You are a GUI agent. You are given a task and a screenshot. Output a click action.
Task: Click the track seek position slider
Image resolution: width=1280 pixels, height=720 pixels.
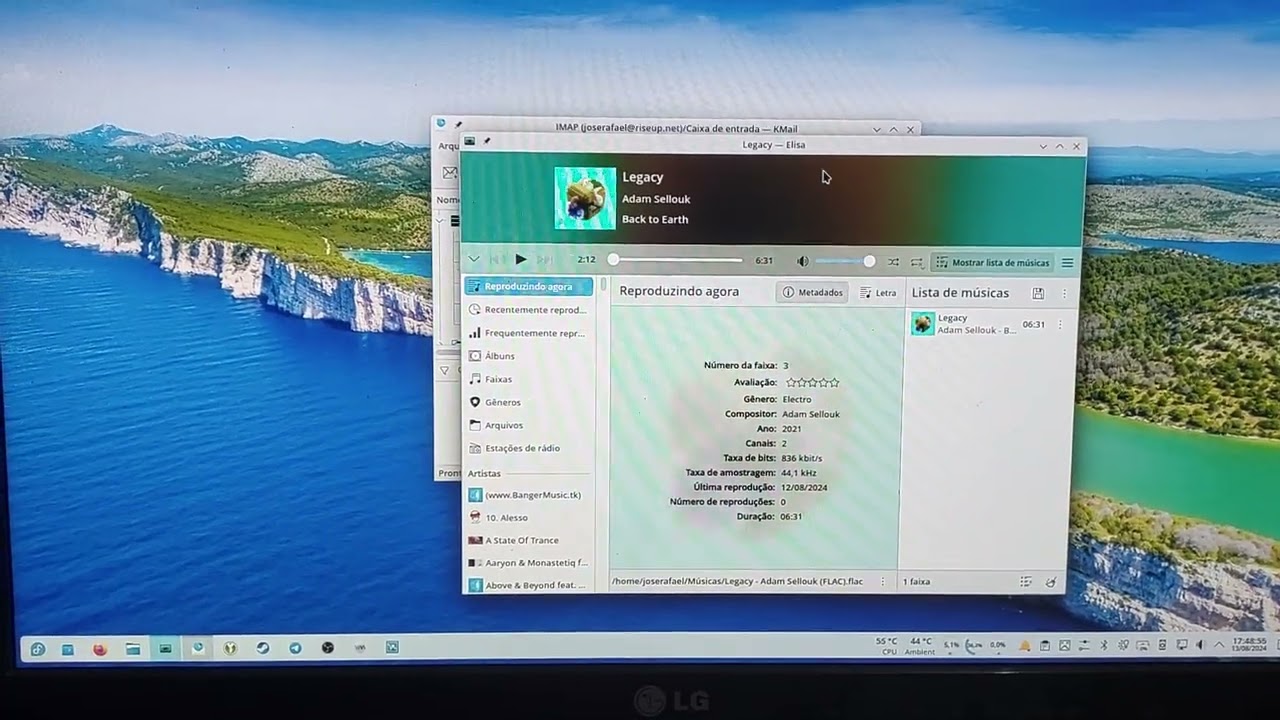[677, 260]
